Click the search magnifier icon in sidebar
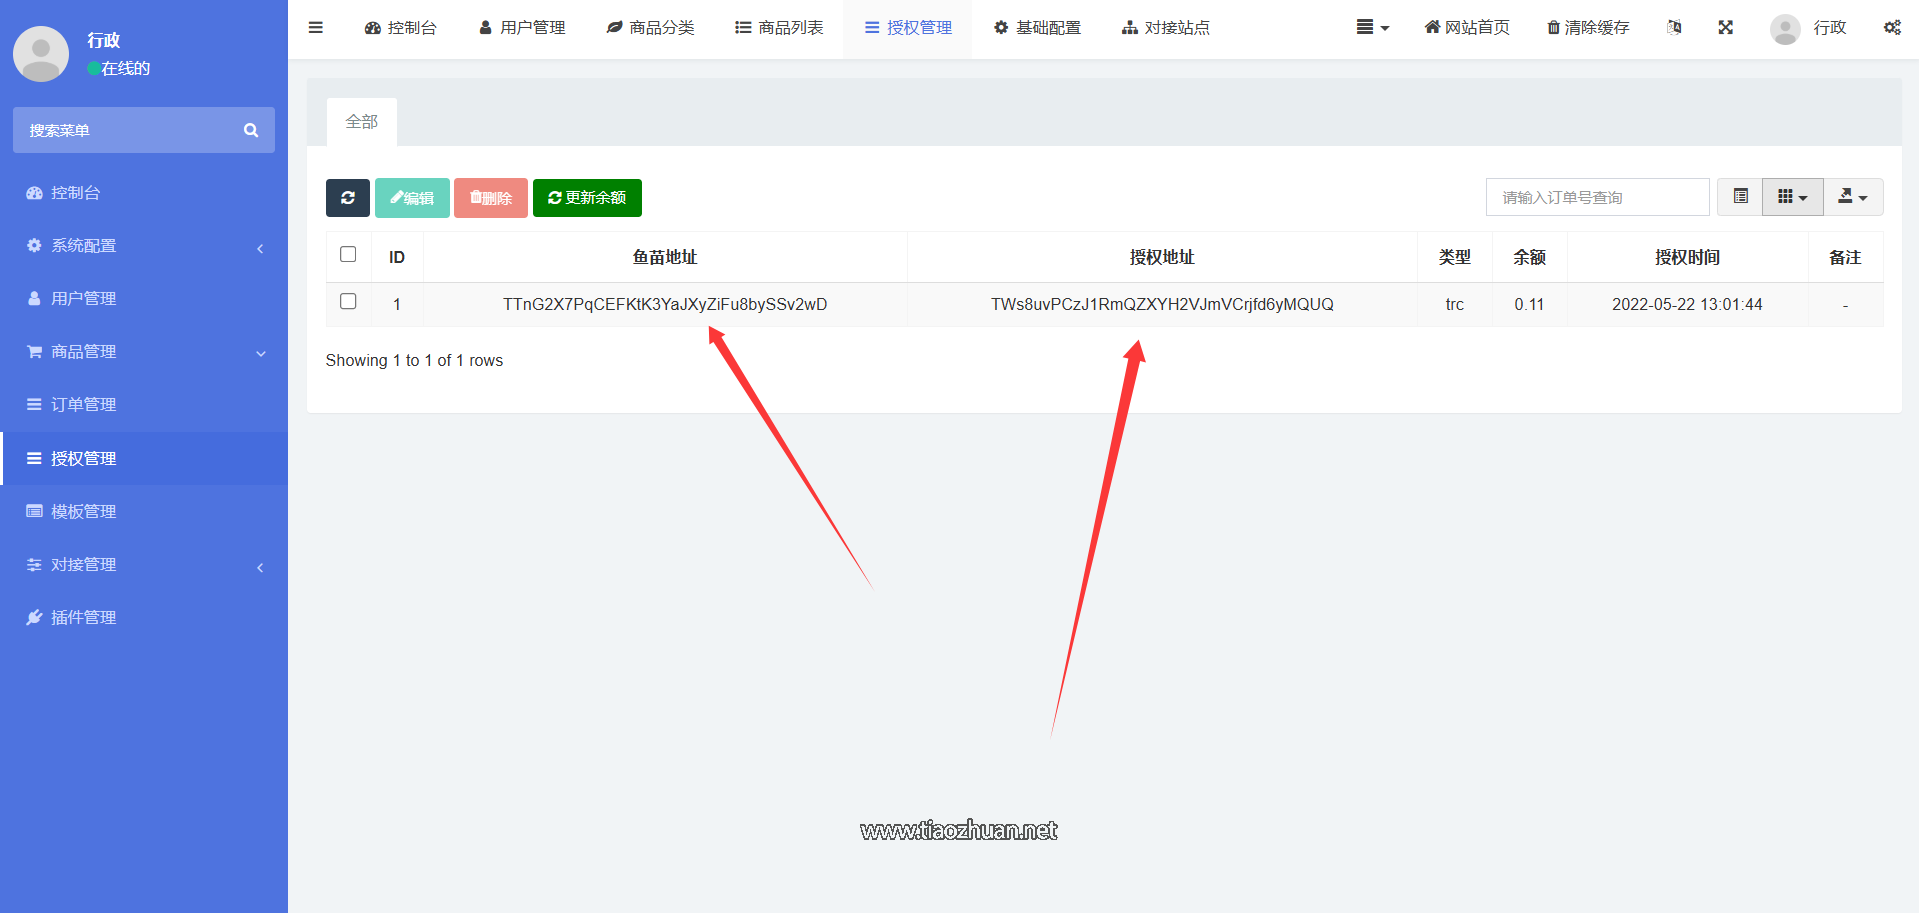1919x913 pixels. pos(251,130)
